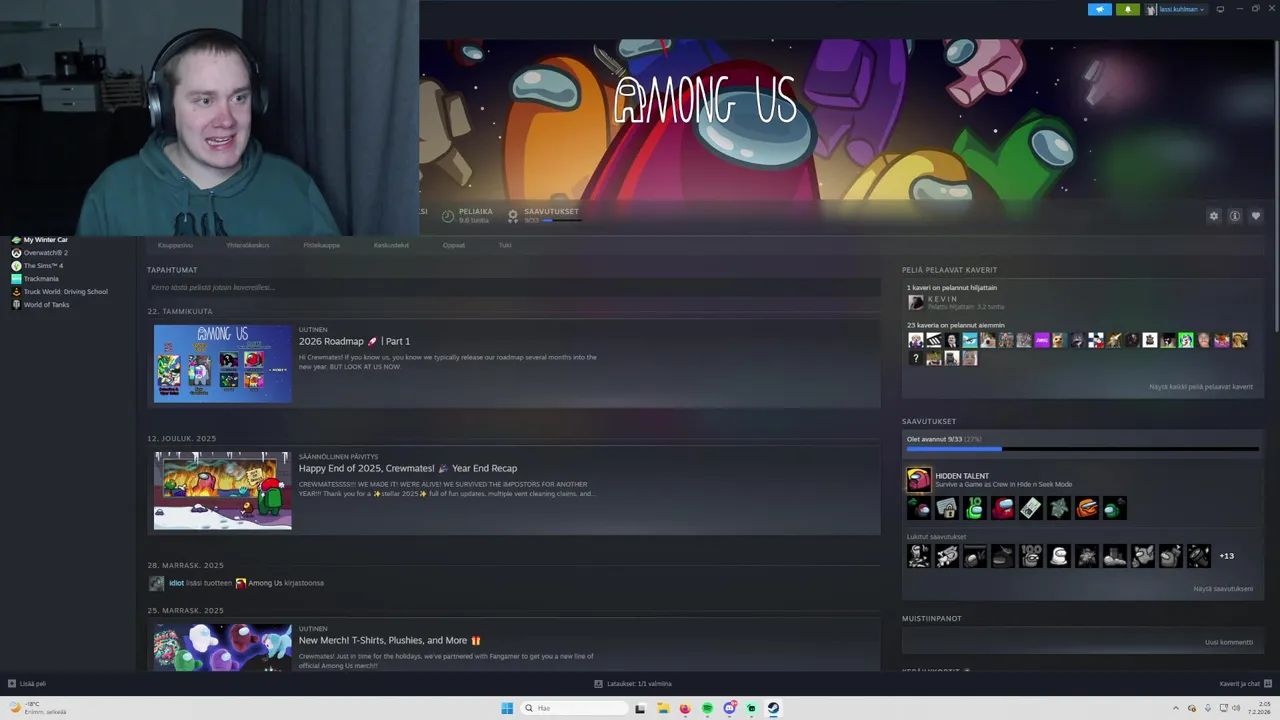
Task: Click Näytä kaikki peliä pelaavat kaverit link
Action: click(x=1201, y=387)
